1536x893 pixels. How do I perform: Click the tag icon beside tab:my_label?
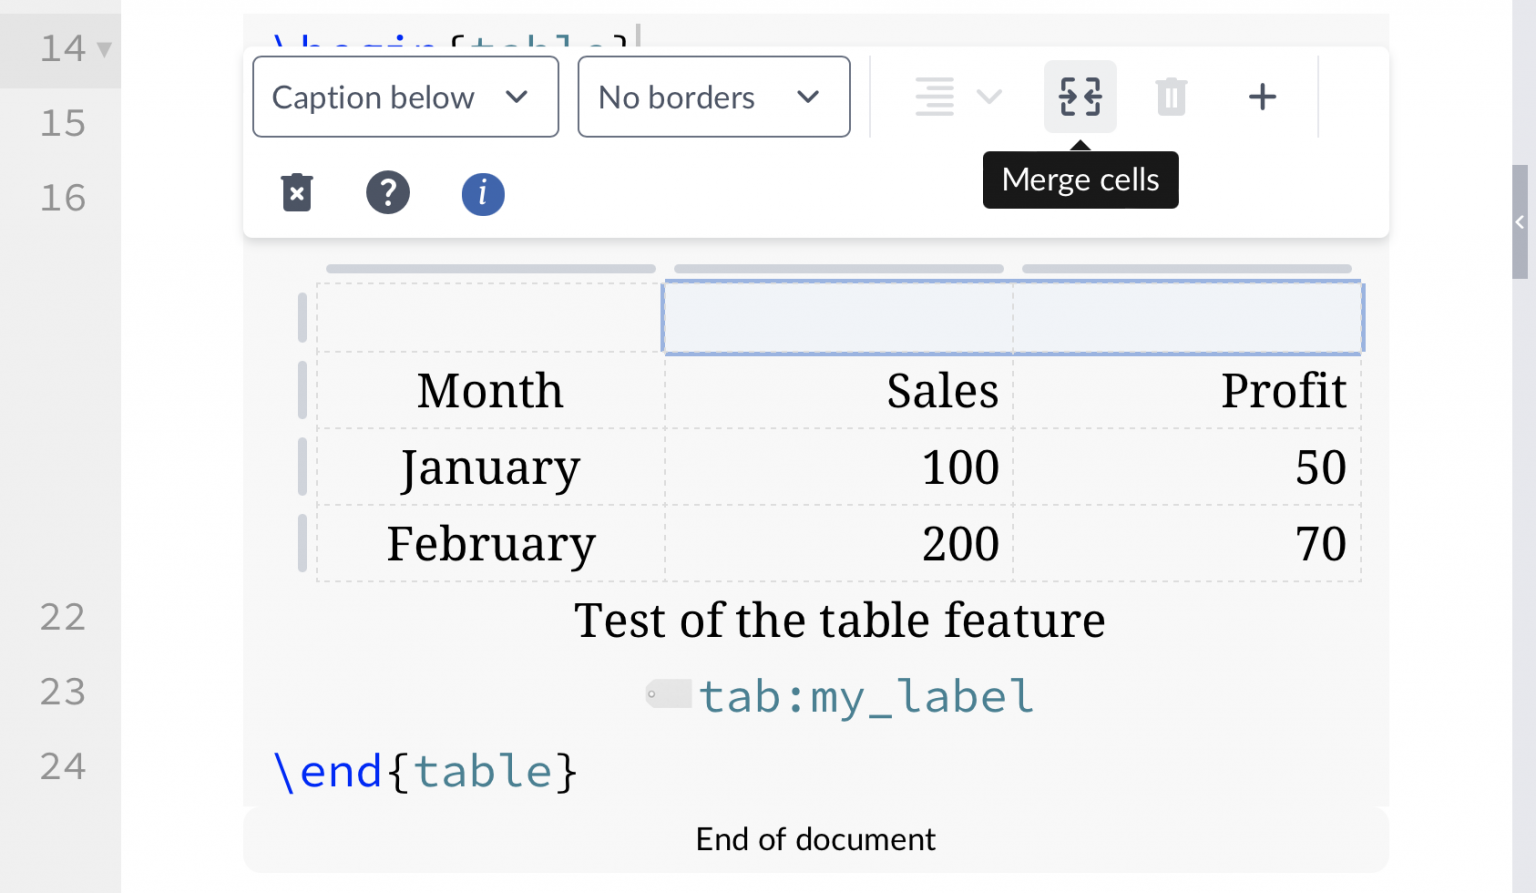tap(668, 693)
